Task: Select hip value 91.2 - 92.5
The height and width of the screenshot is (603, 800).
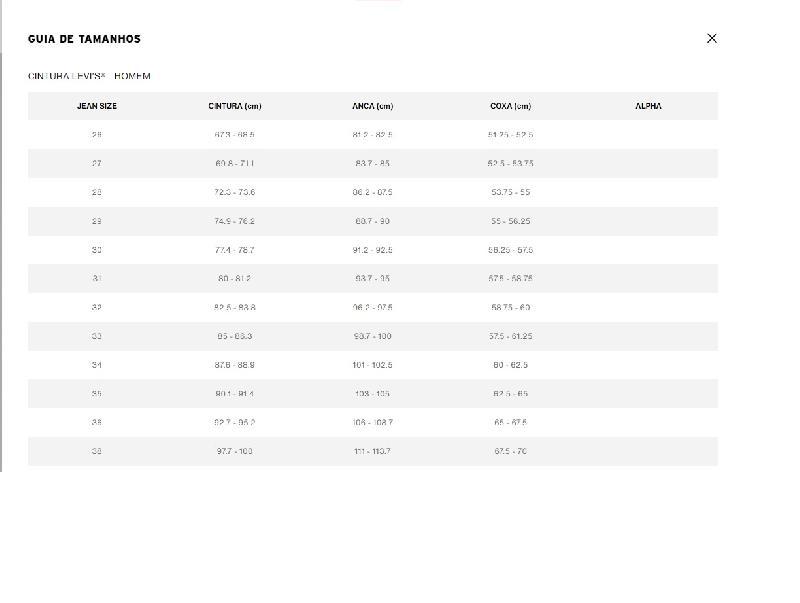Action: coord(372,250)
